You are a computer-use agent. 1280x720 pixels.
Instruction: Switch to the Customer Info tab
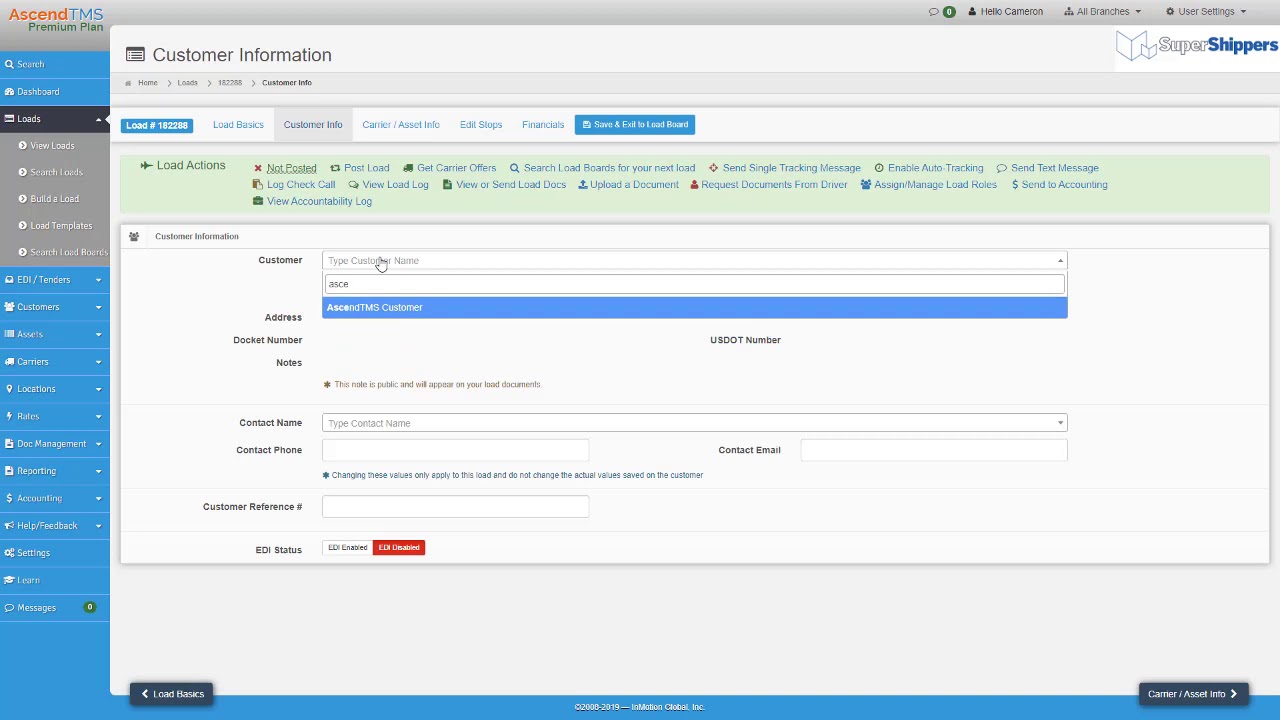click(x=313, y=125)
